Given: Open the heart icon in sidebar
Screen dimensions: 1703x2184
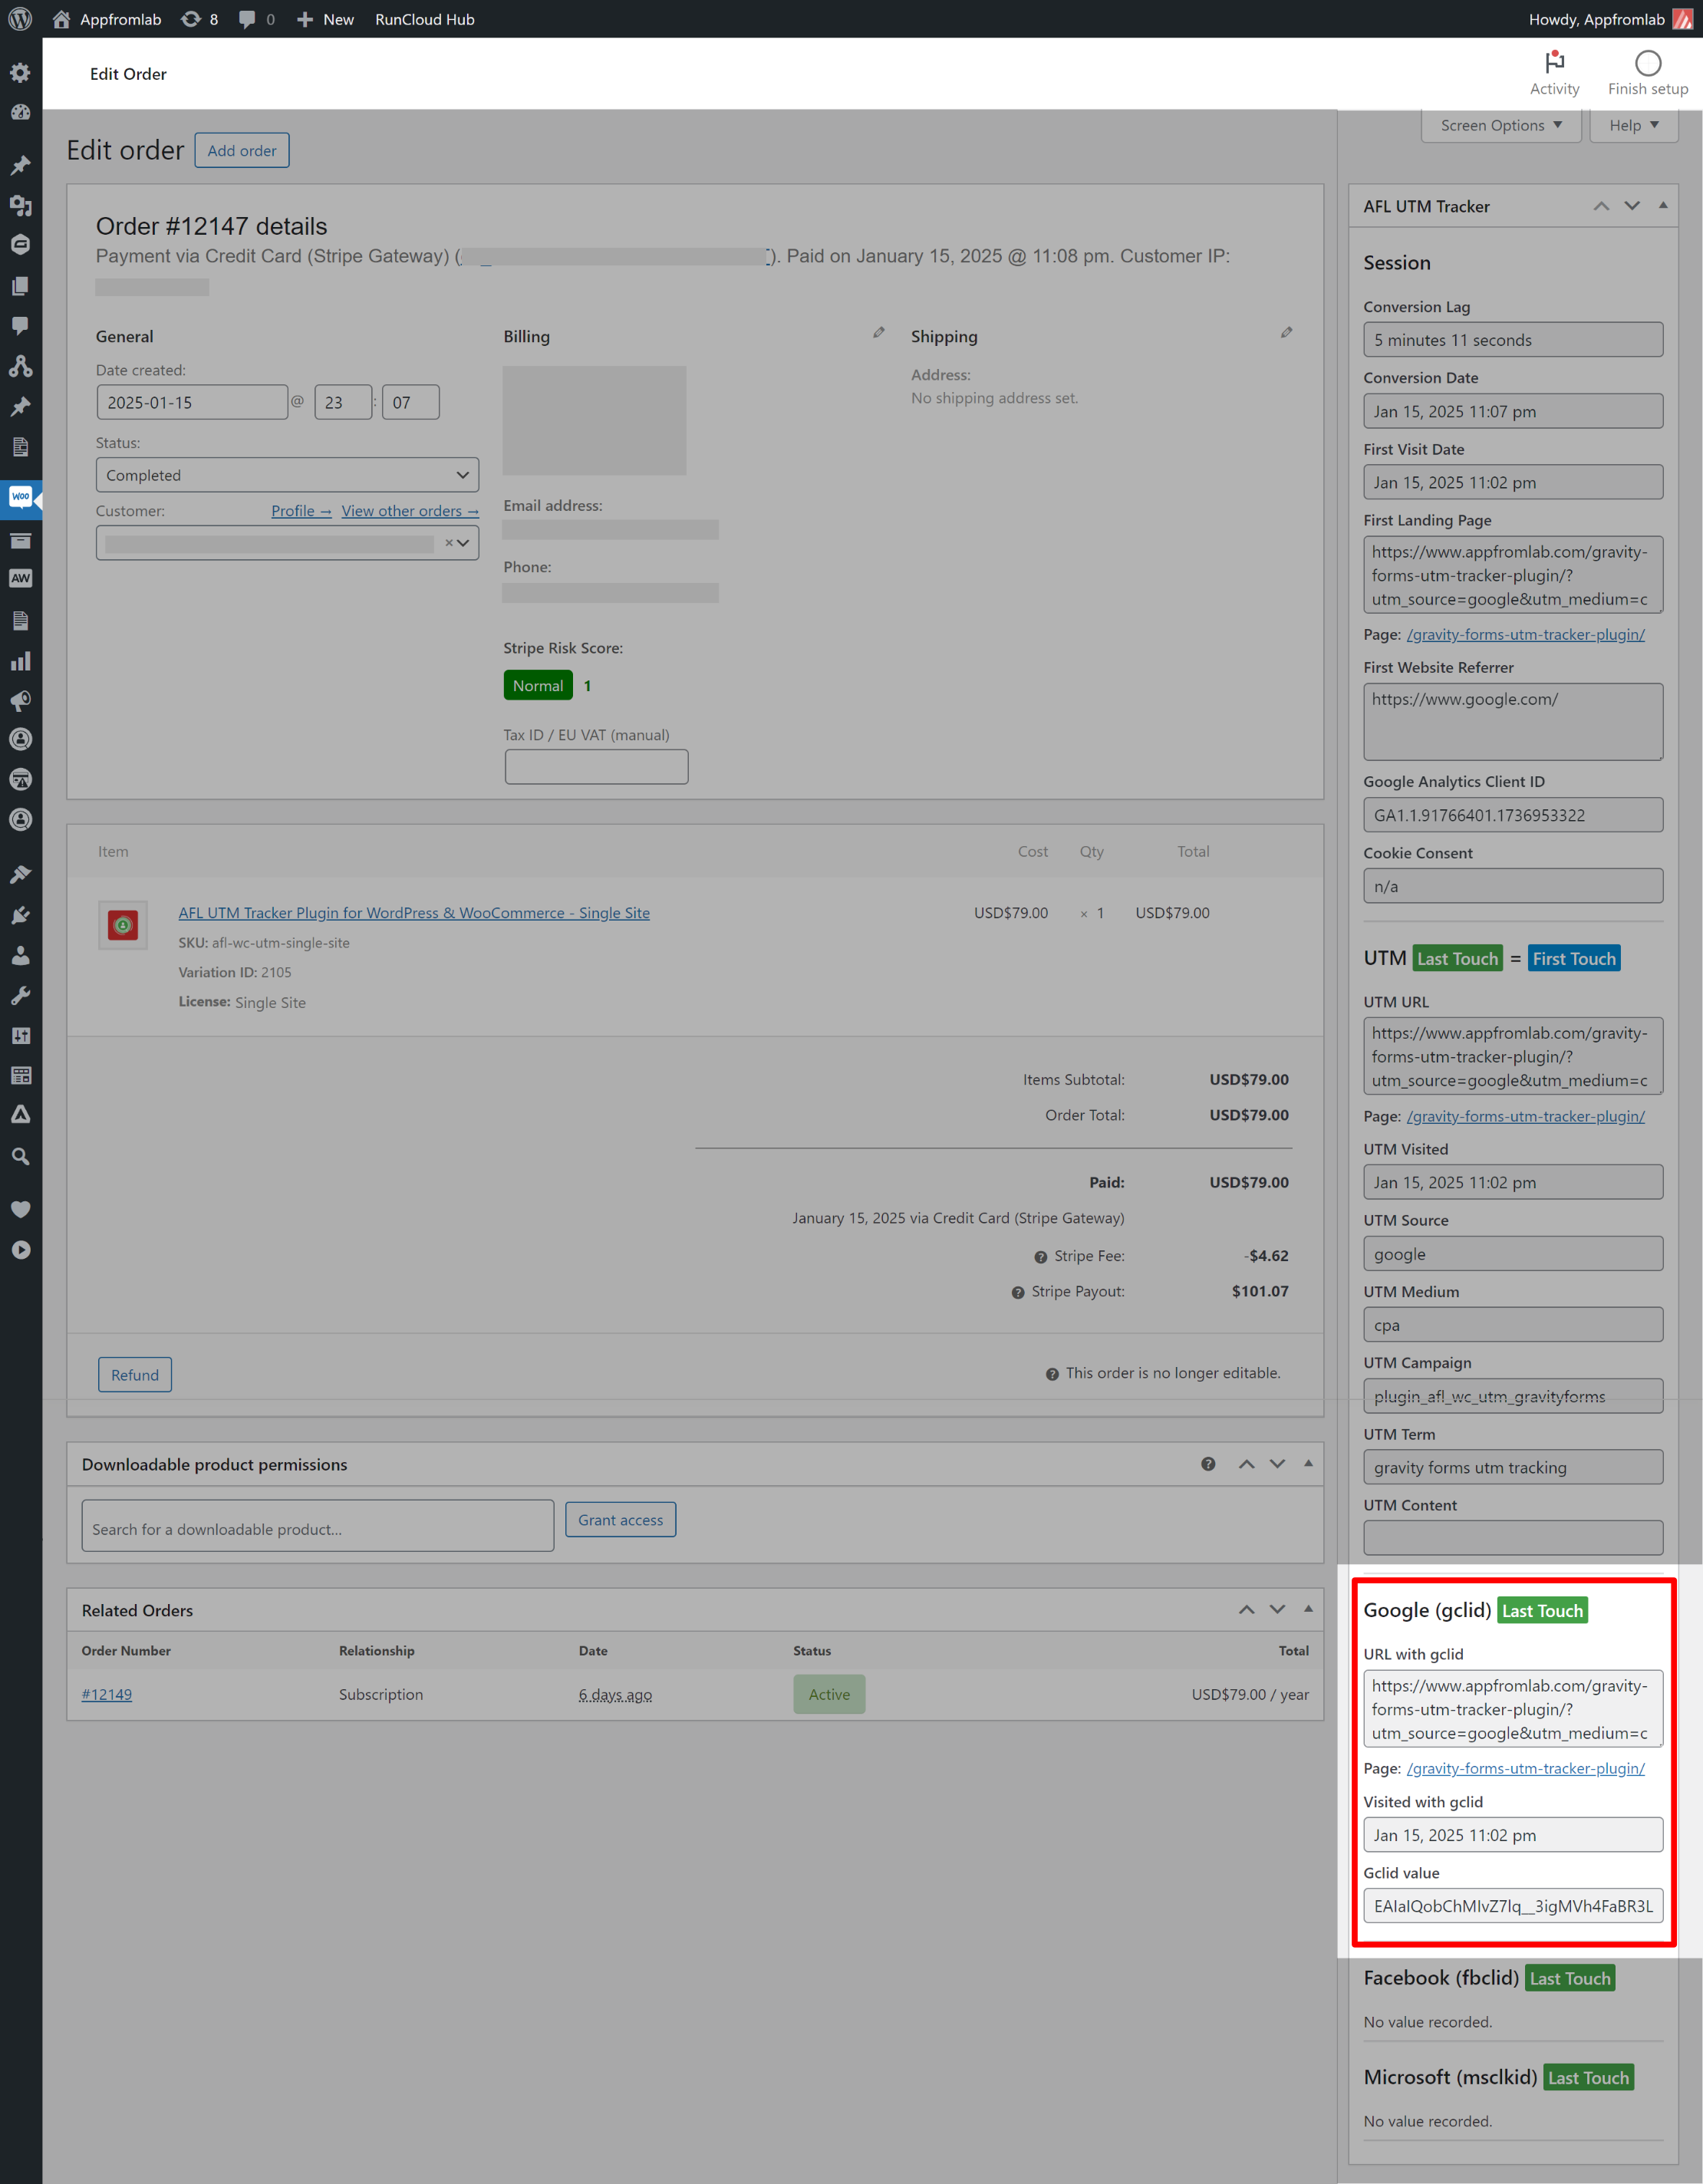Looking at the screenshot, I should click(x=20, y=1210).
